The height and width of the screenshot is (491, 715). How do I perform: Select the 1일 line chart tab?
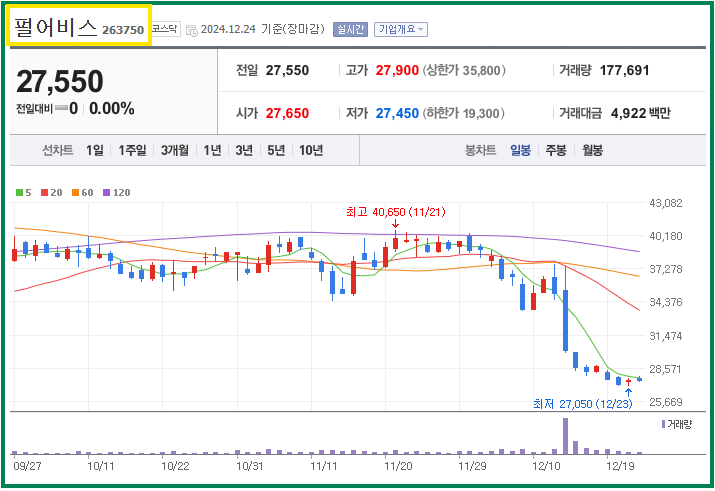[95, 150]
